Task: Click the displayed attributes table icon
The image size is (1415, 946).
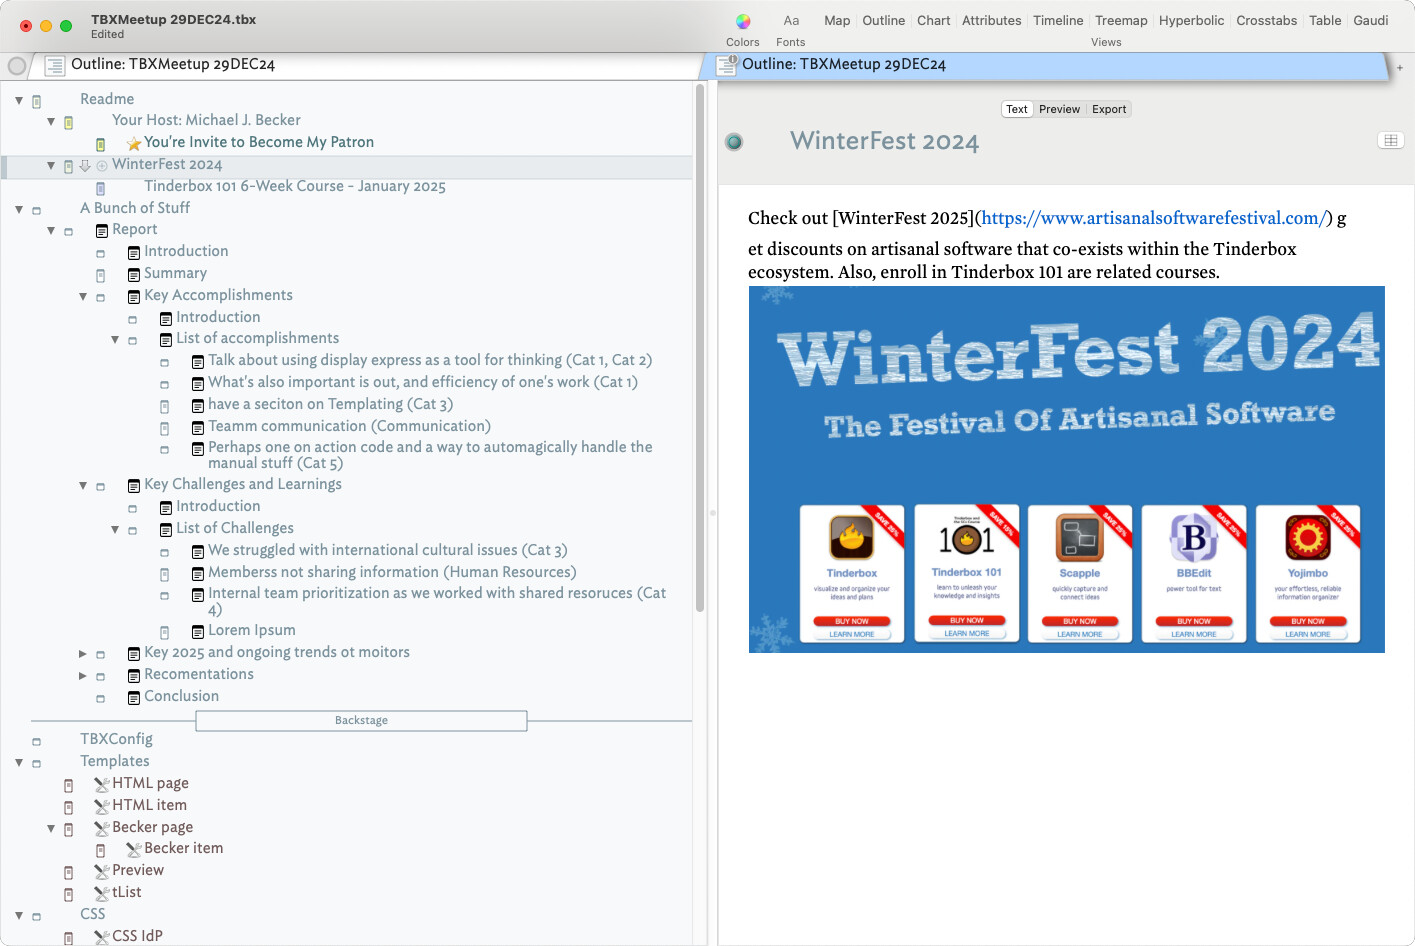Action: (1391, 140)
